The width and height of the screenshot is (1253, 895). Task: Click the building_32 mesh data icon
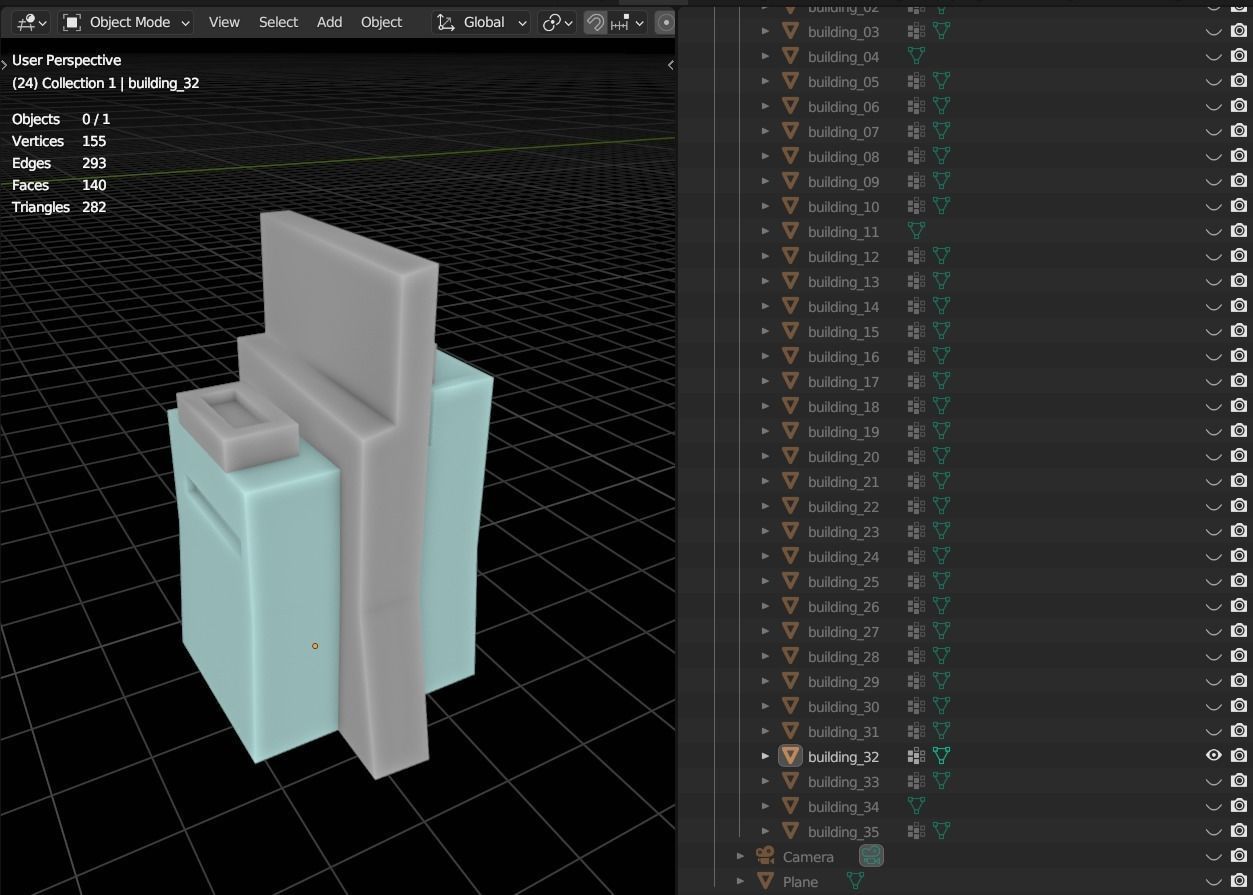[x=941, y=756]
